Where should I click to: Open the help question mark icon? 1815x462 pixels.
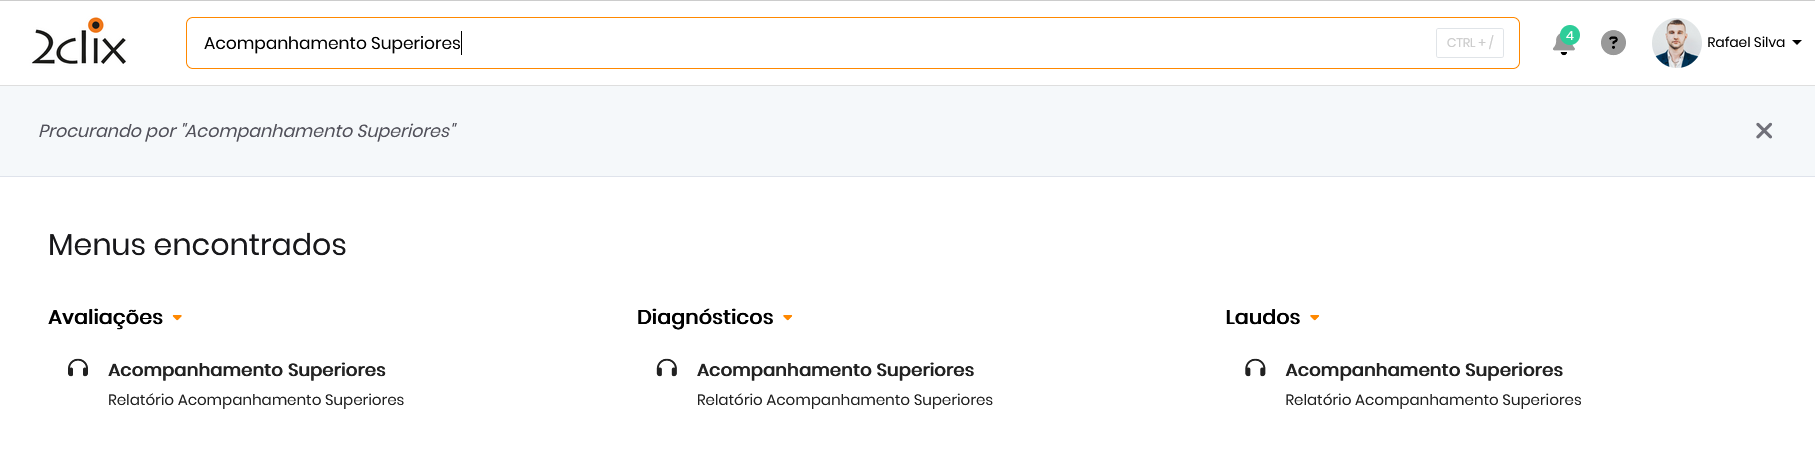pyautogui.click(x=1613, y=43)
